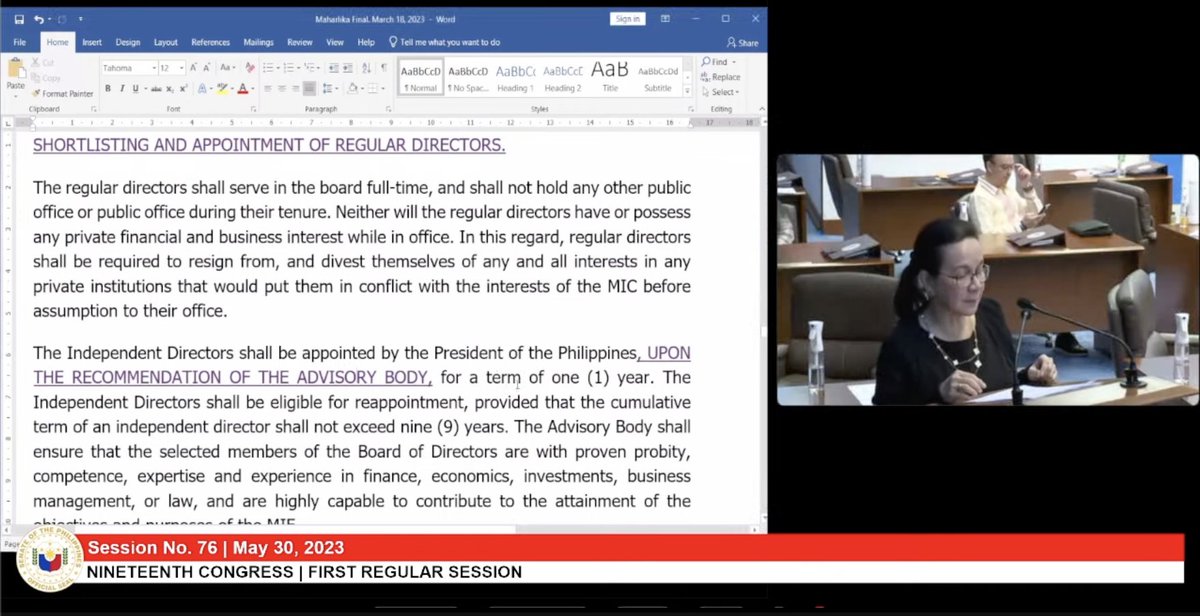Apply the Subtitle style
This screenshot has height=616, width=1200.
pos(658,76)
